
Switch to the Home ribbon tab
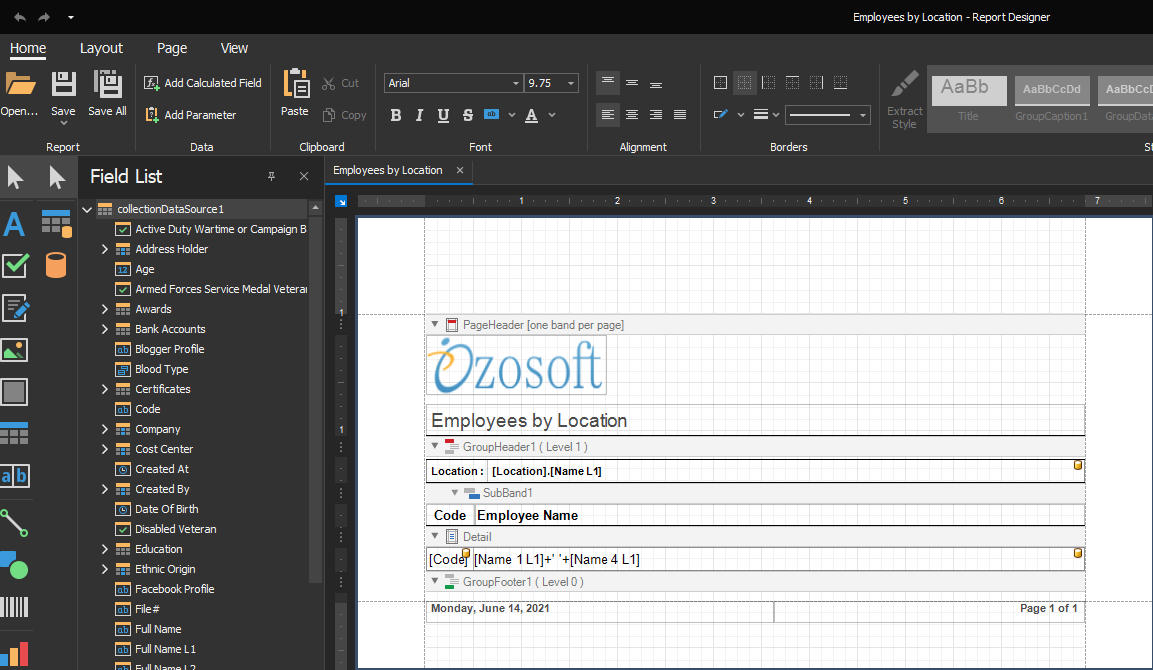[28, 49]
